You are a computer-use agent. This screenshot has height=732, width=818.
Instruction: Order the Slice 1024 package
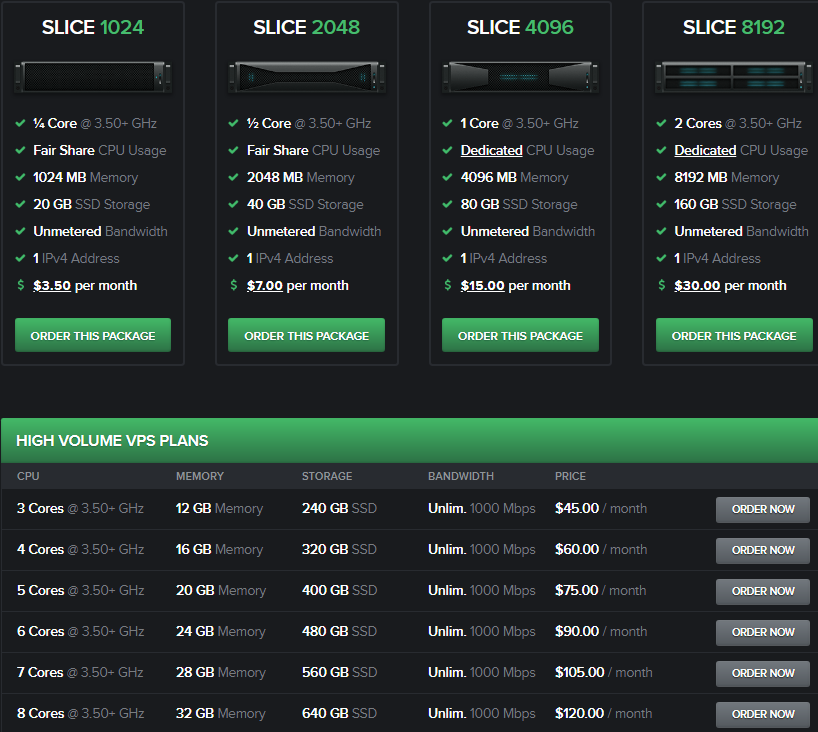point(93,335)
